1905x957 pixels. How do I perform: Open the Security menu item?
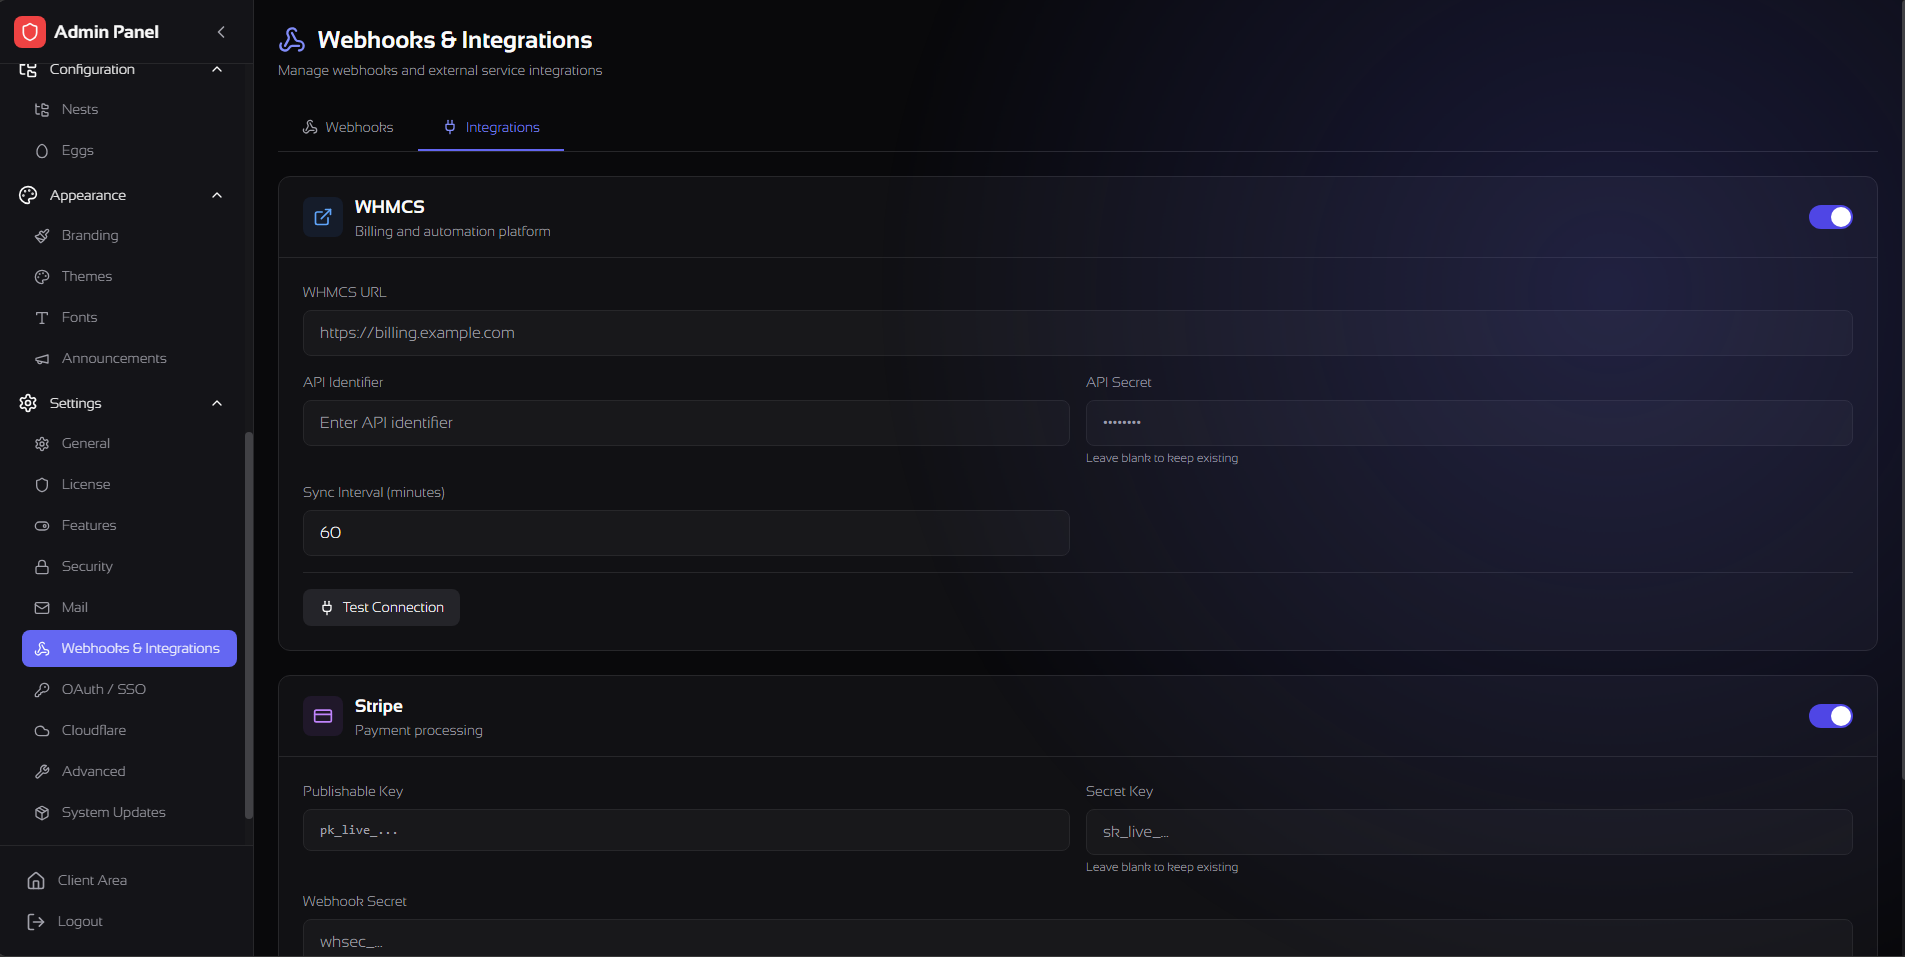point(129,567)
